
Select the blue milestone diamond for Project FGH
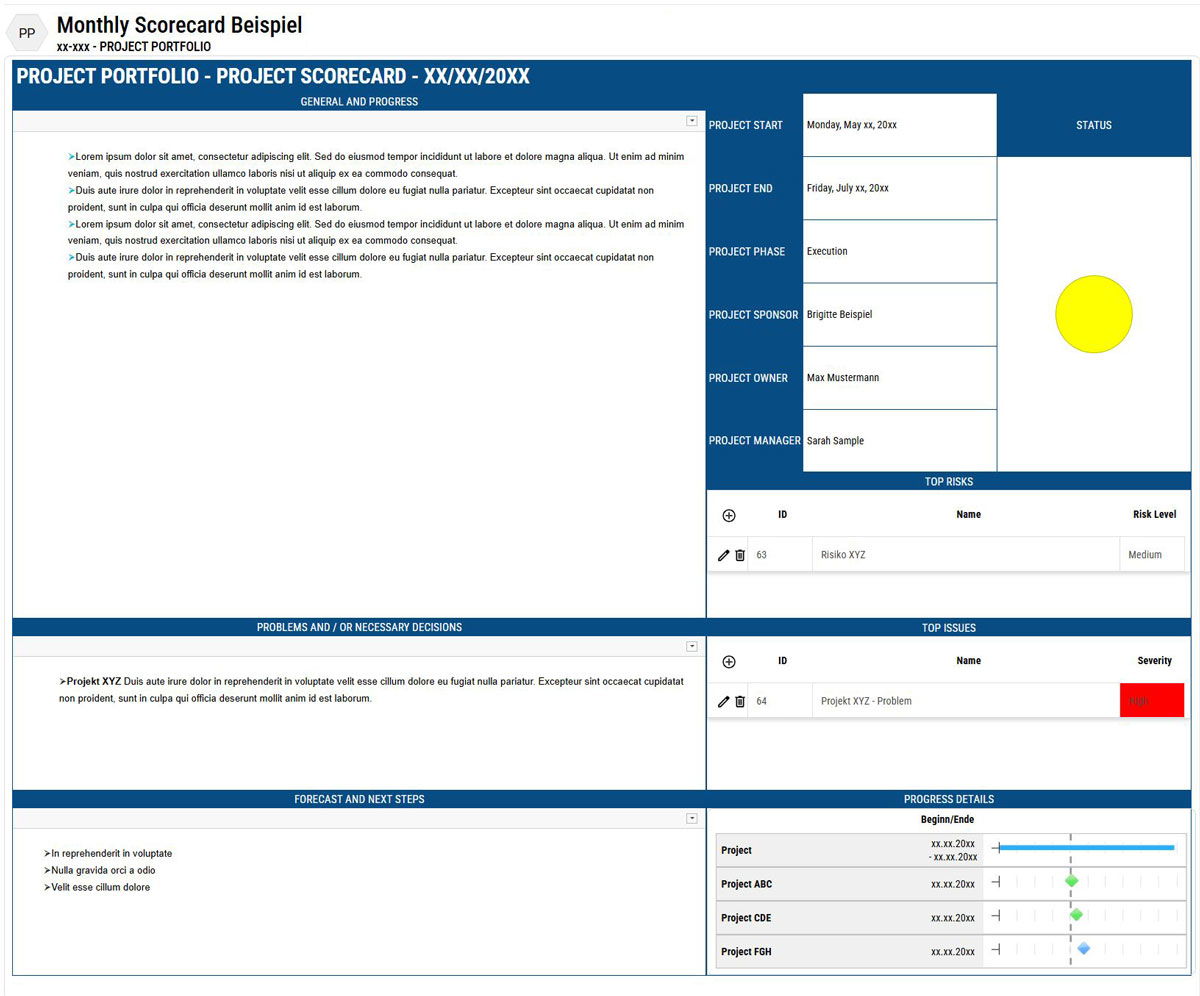[x=1083, y=948]
